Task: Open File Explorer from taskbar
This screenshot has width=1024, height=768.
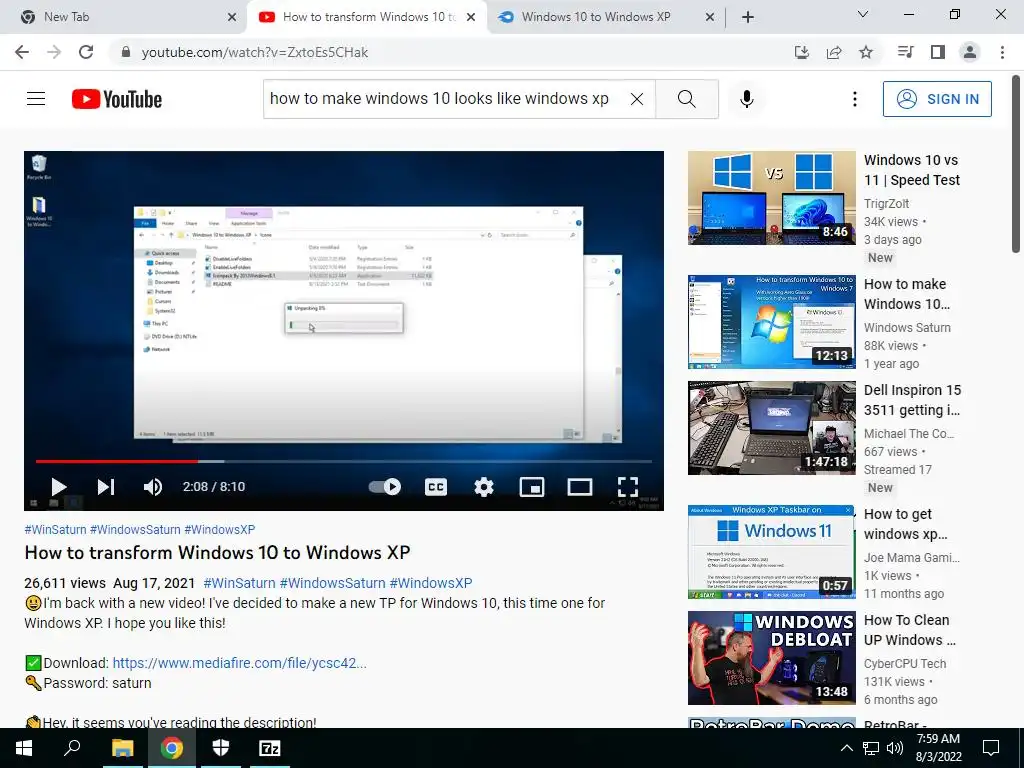Action: tap(122, 748)
